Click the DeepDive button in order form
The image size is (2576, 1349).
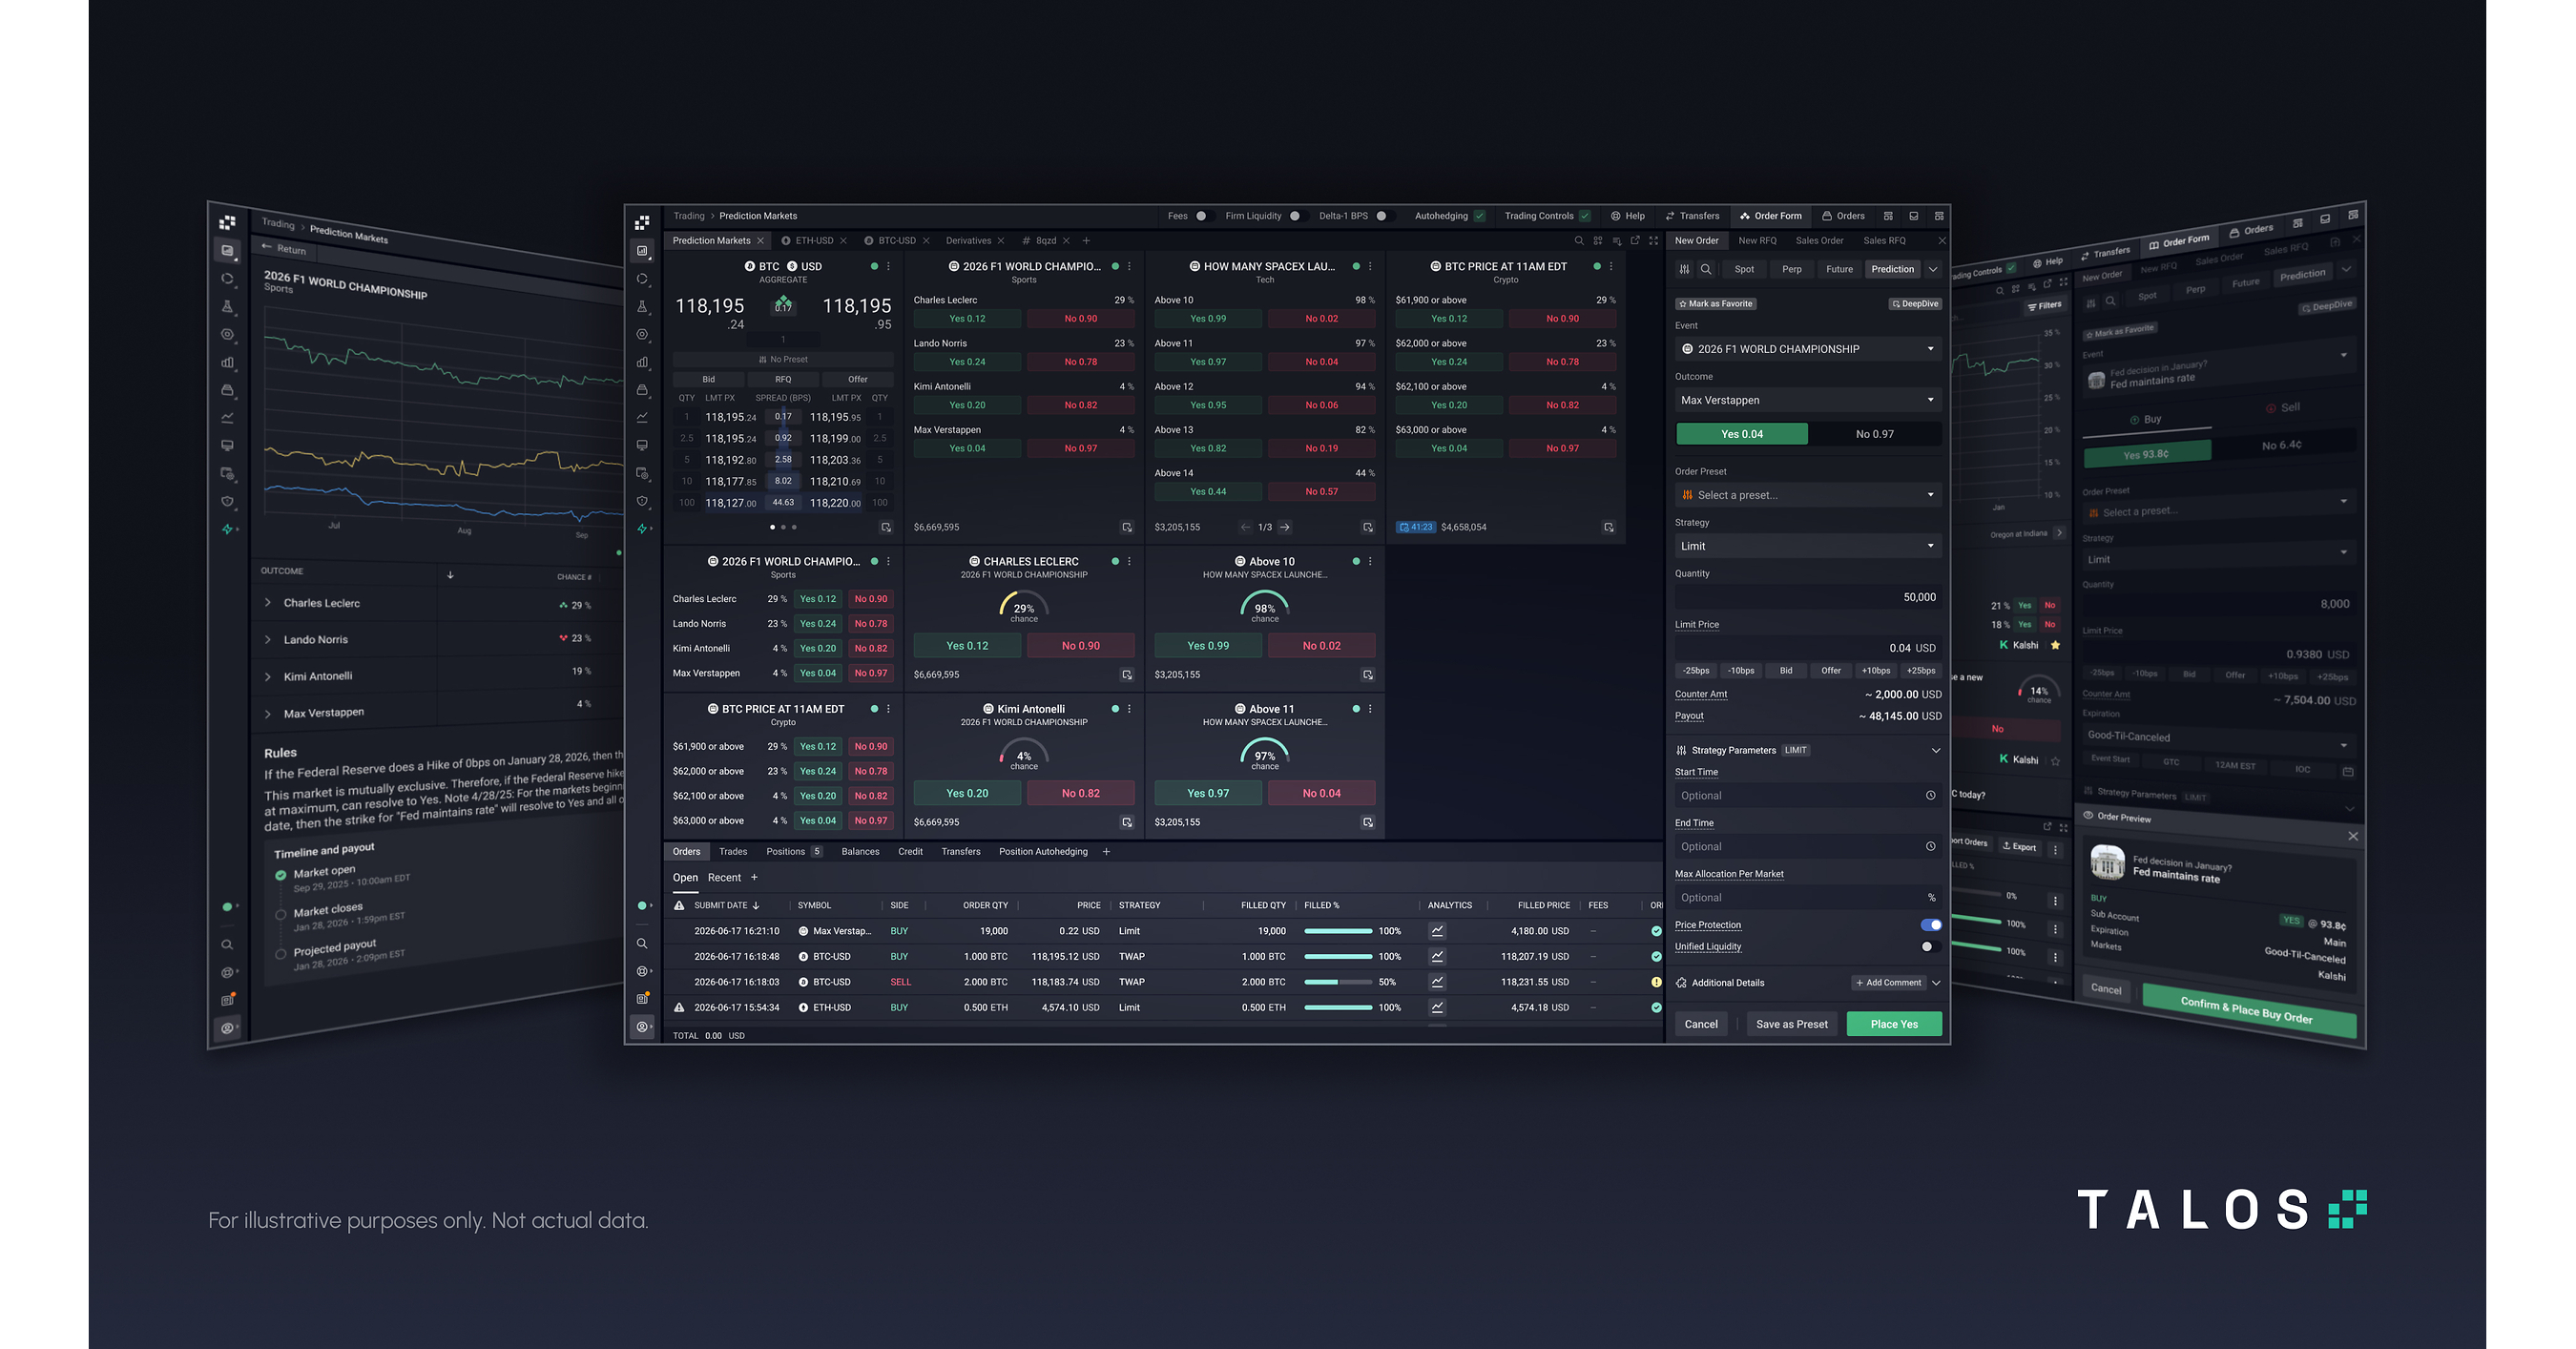(1915, 304)
